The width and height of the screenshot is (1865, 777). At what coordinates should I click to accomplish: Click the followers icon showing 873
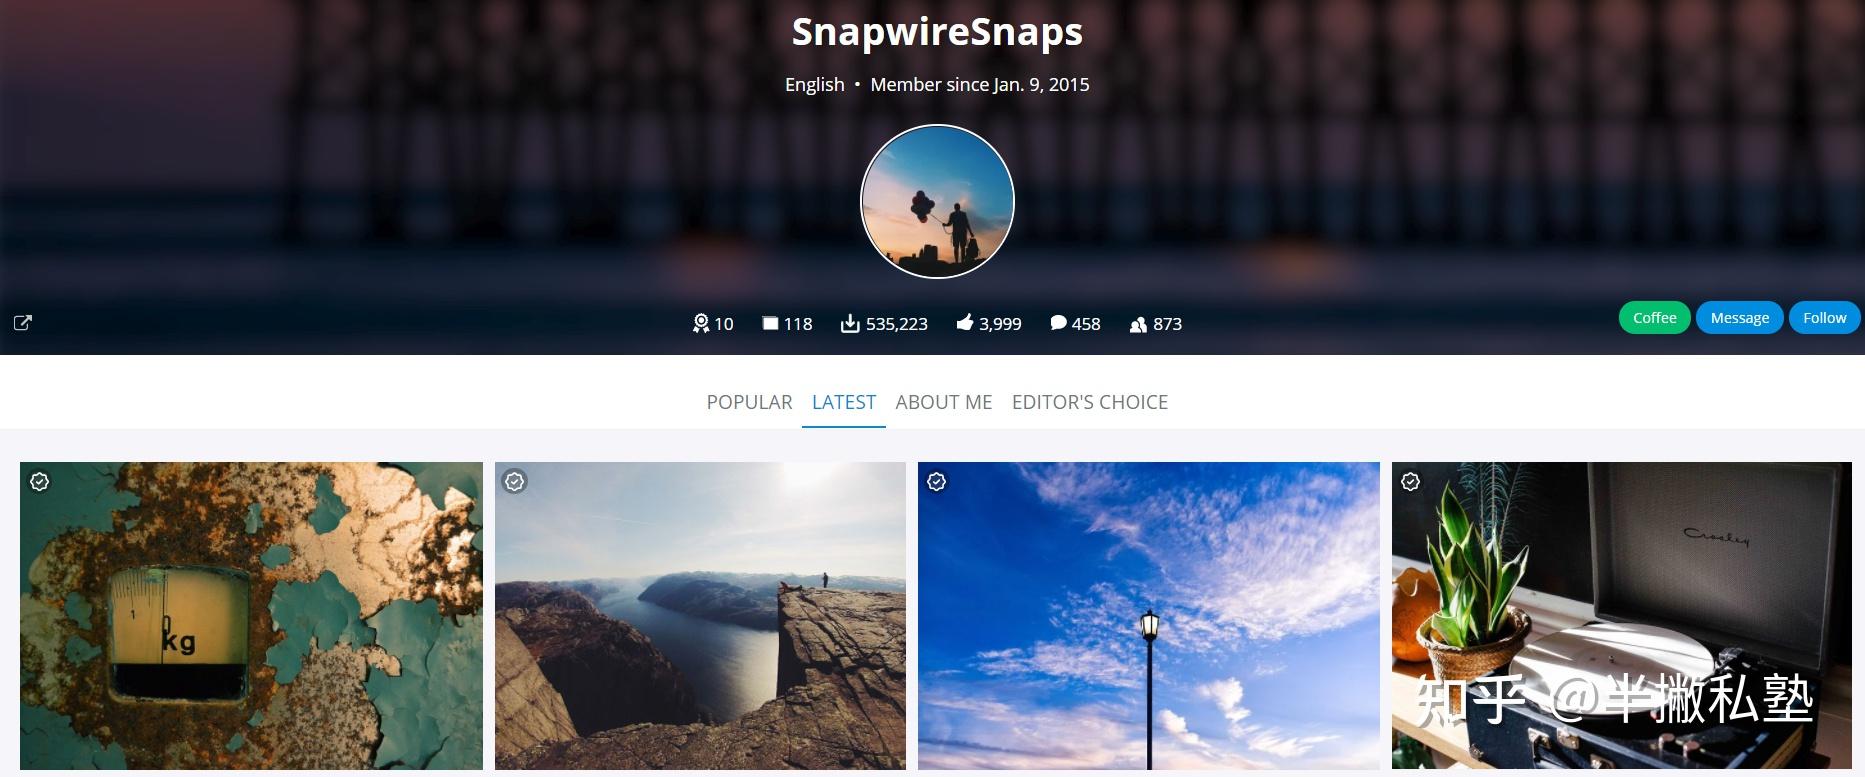coord(1138,324)
